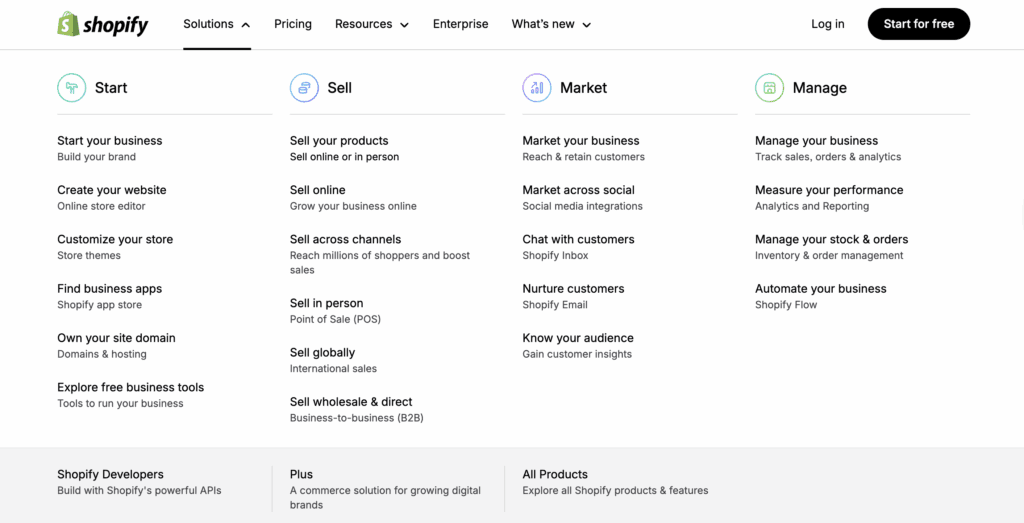Viewport: 1024px width, 523px height.
Task: Click the 'Track sales, orders & analytics' subtitle
Action: click(x=828, y=157)
